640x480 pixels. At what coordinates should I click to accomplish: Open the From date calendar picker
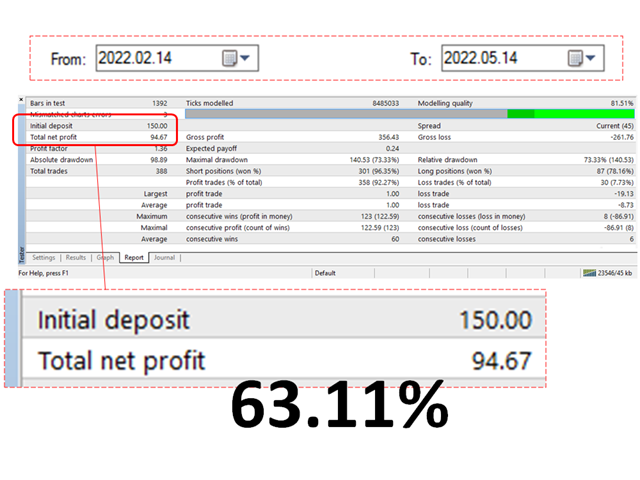pos(230,58)
